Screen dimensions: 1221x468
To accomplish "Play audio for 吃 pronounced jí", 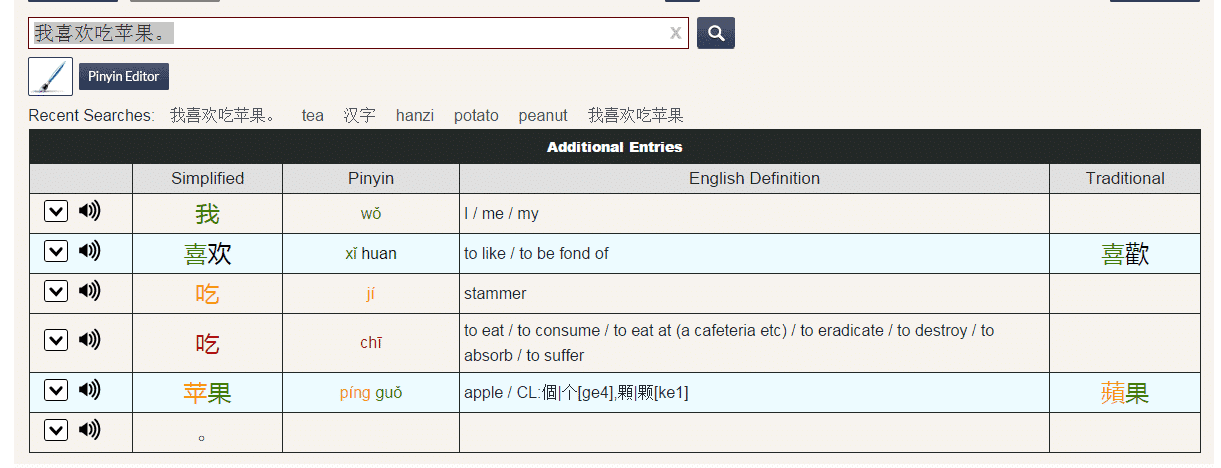I will pos(90,291).
